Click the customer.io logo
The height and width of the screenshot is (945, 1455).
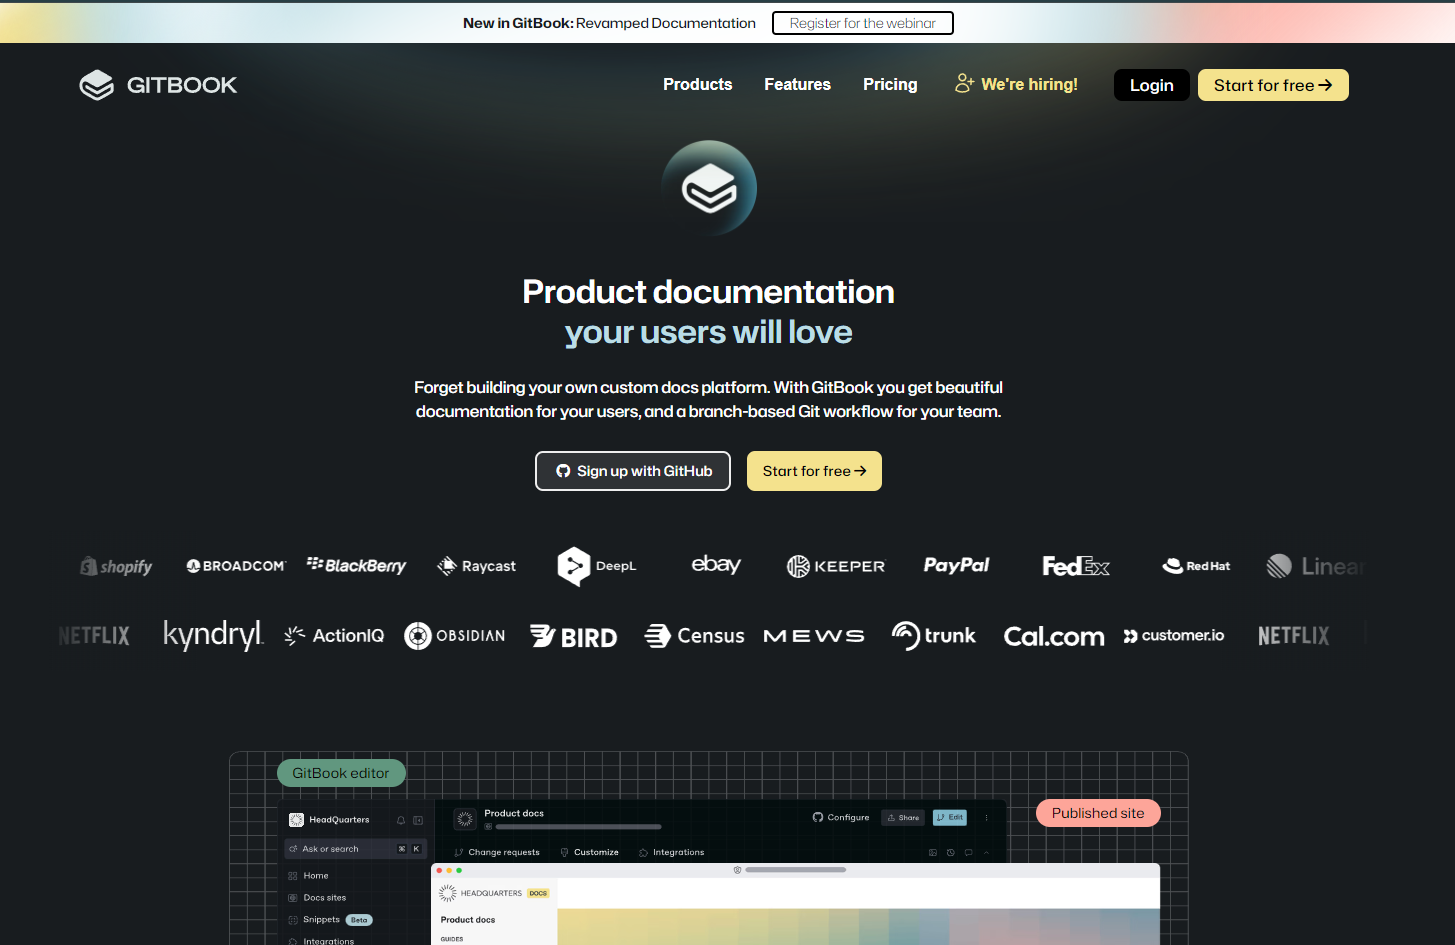click(1174, 635)
